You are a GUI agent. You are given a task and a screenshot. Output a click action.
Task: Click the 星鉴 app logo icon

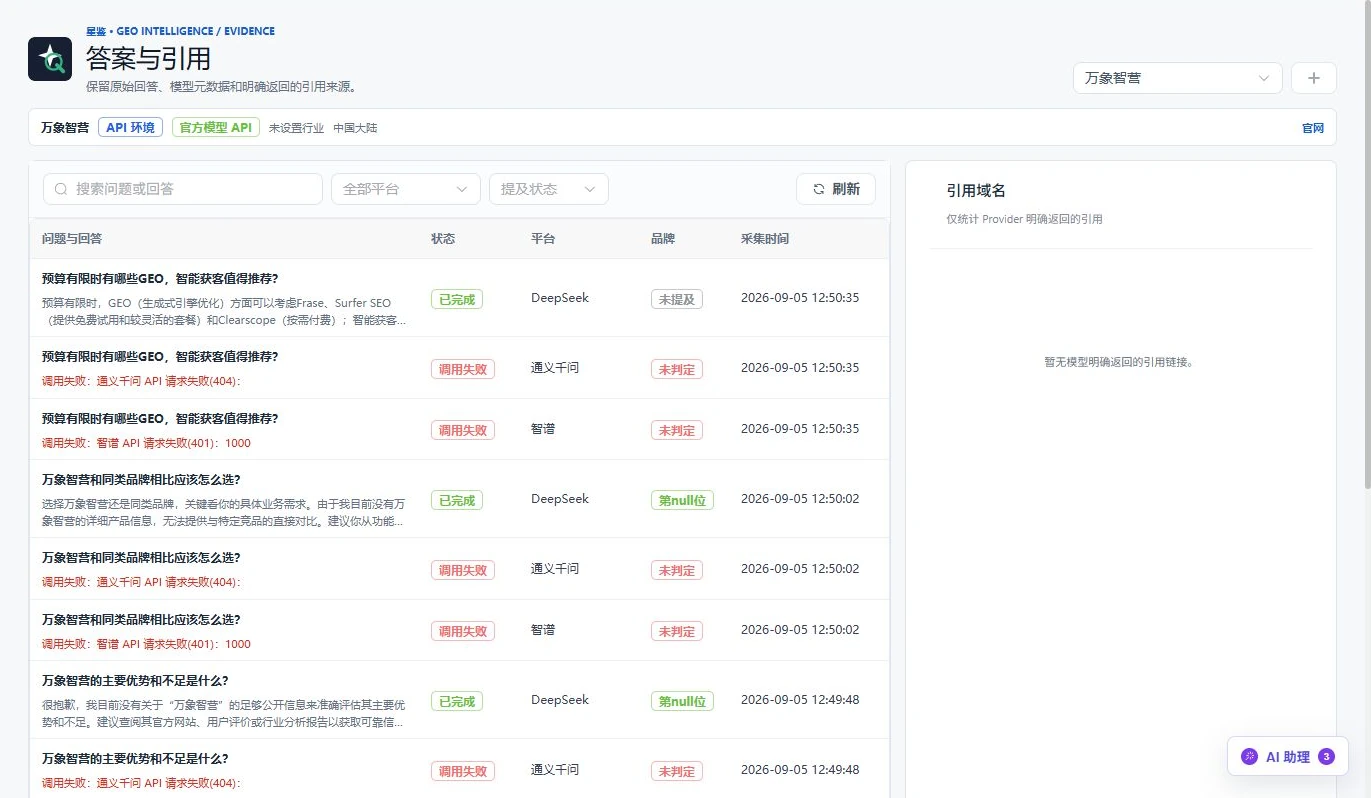pyautogui.click(x=50, y=59)
